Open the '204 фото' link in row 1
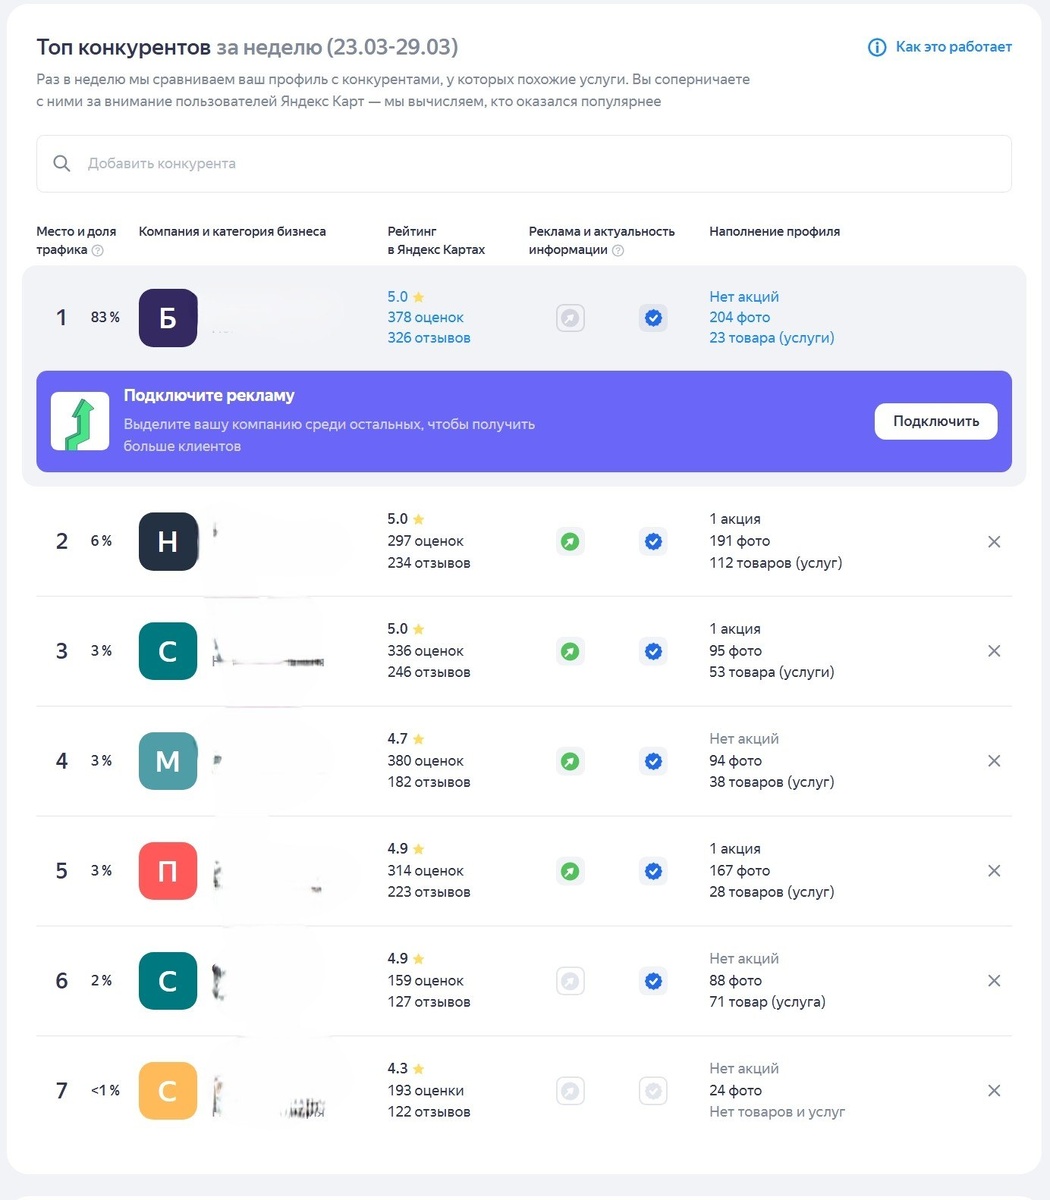The height and width of the screenshot is (1200, 1050). pos(740,317)
